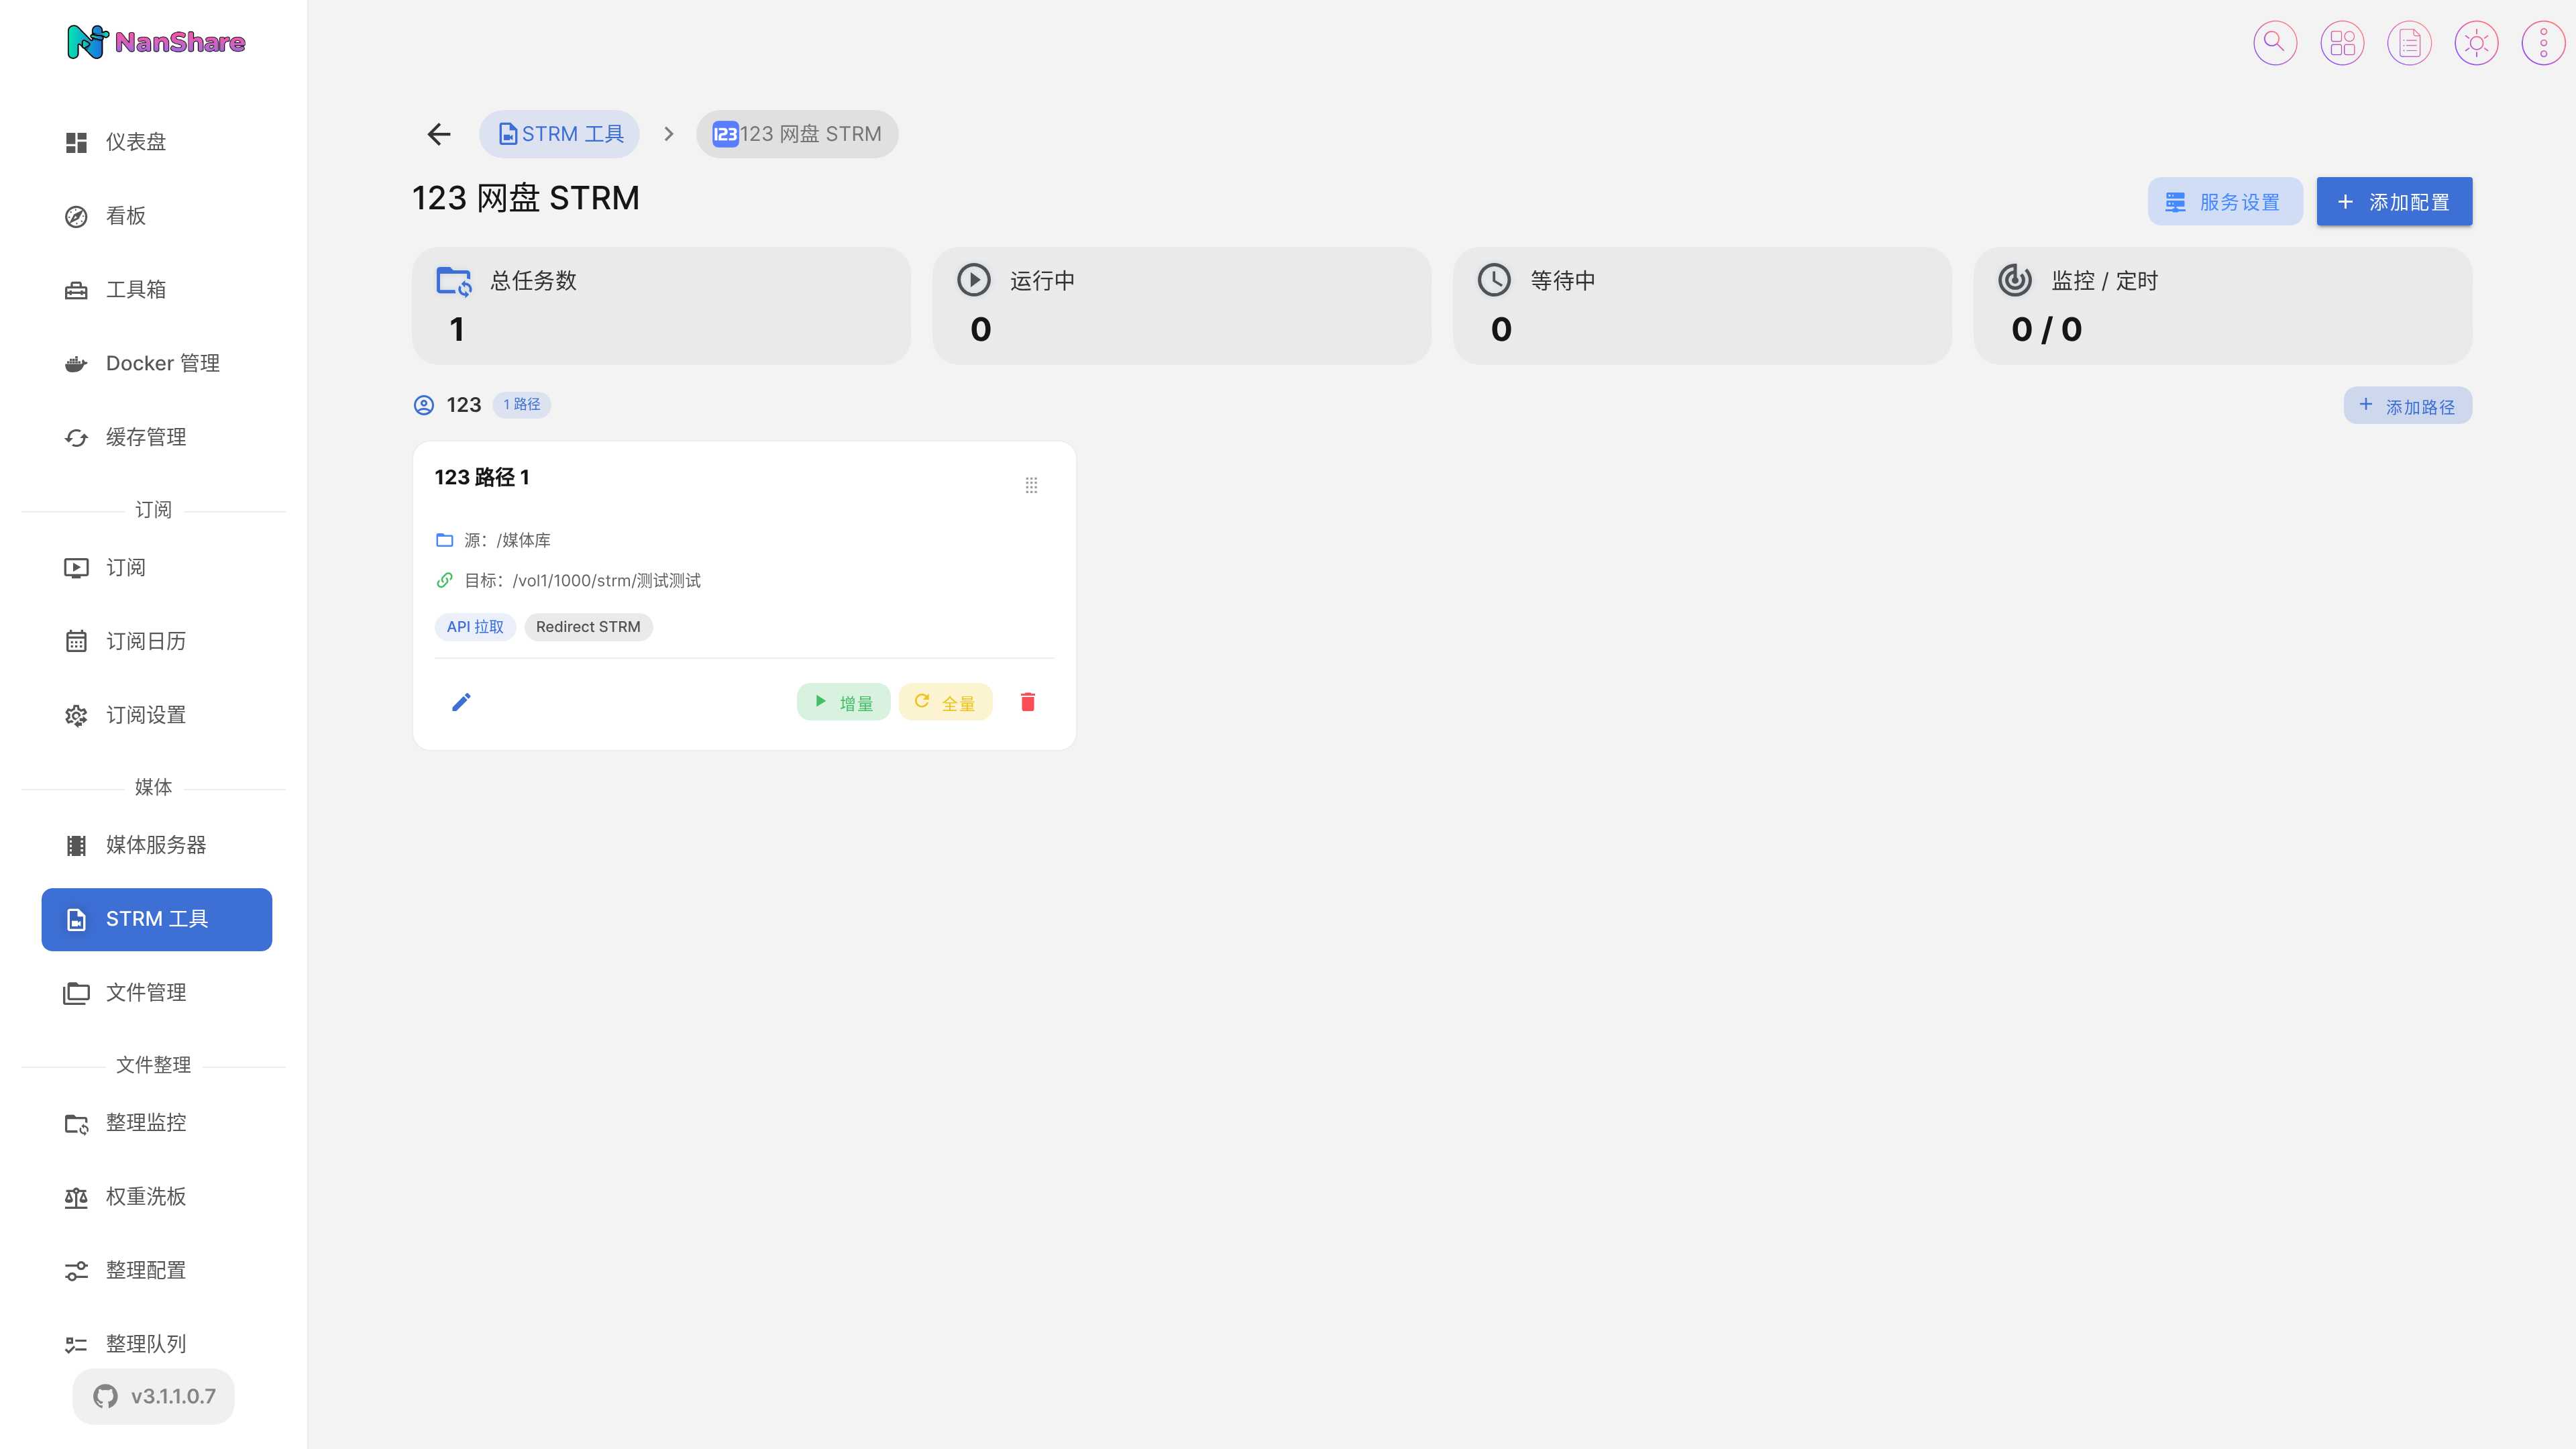
Task: Open the grid apps icon in top bar
Action: pos(2342,43)
